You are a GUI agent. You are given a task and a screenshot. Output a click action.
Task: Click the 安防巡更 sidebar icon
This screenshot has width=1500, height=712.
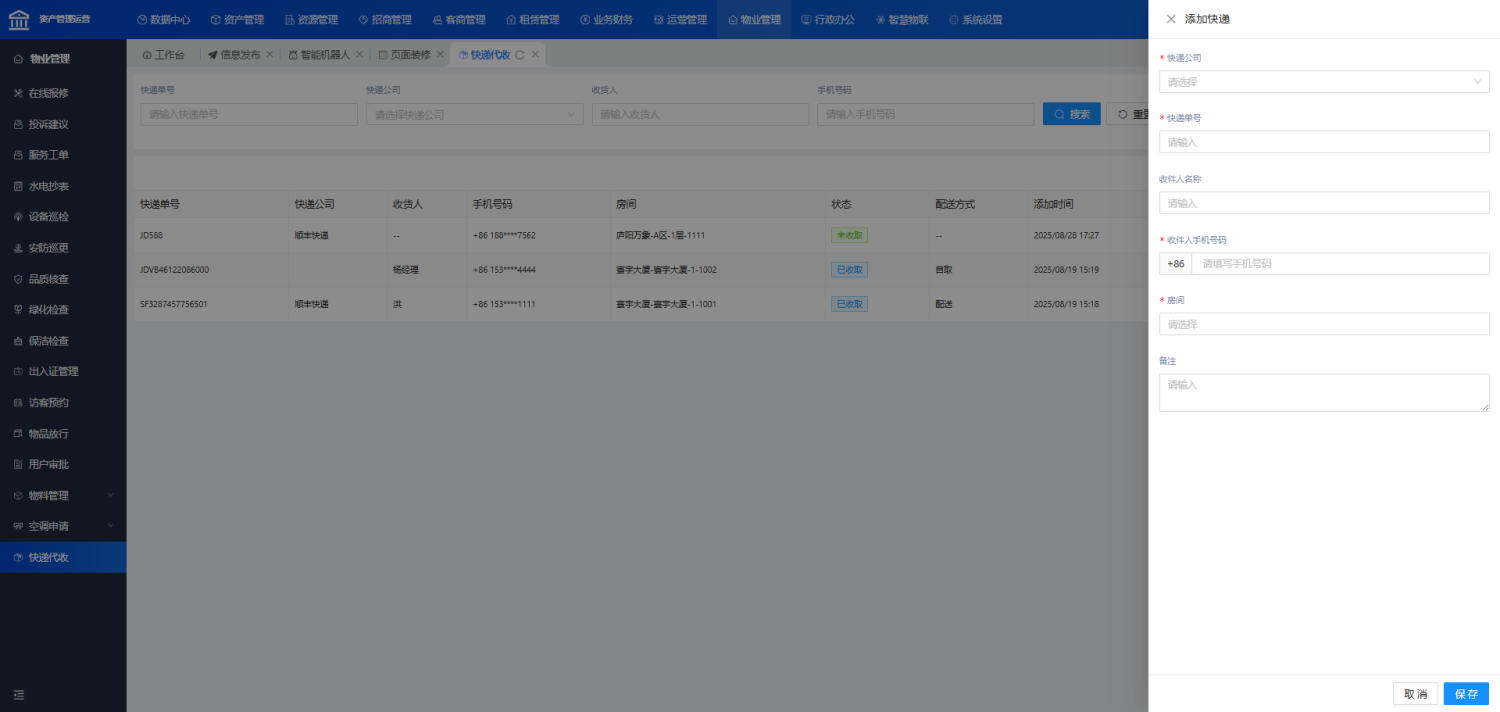pyautogui.click(x=18, y=248)
